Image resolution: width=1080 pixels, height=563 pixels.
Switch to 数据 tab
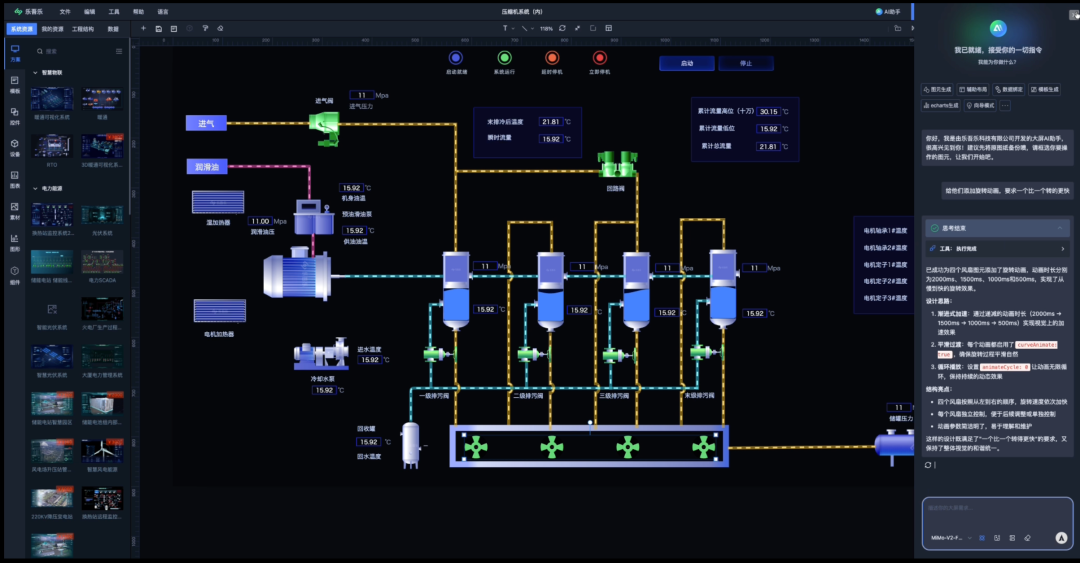(113, 29)
